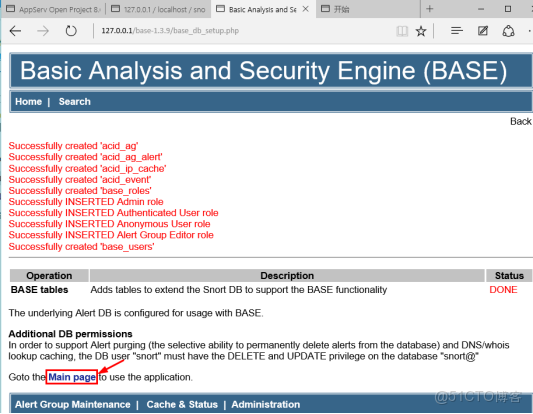Viewport: 533px width, 414px height.
Task: Click "Successfully INSERTED Alert Group Editor role" line
Action: pyautogui.click(x=111, y=235)
